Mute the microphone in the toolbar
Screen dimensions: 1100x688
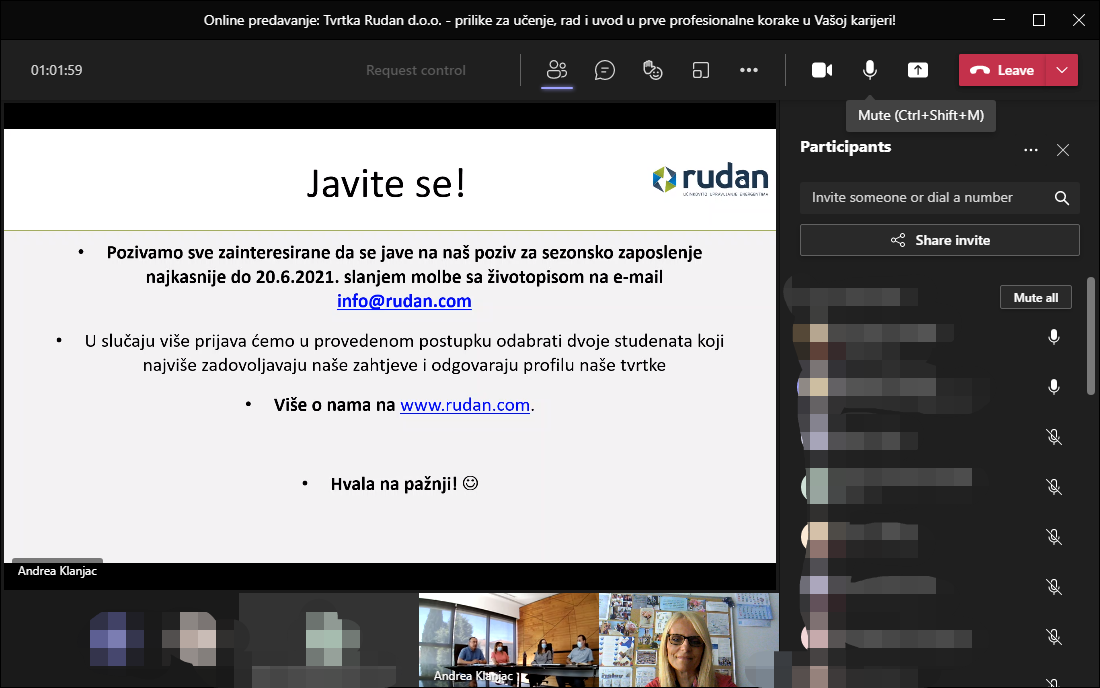870,70
